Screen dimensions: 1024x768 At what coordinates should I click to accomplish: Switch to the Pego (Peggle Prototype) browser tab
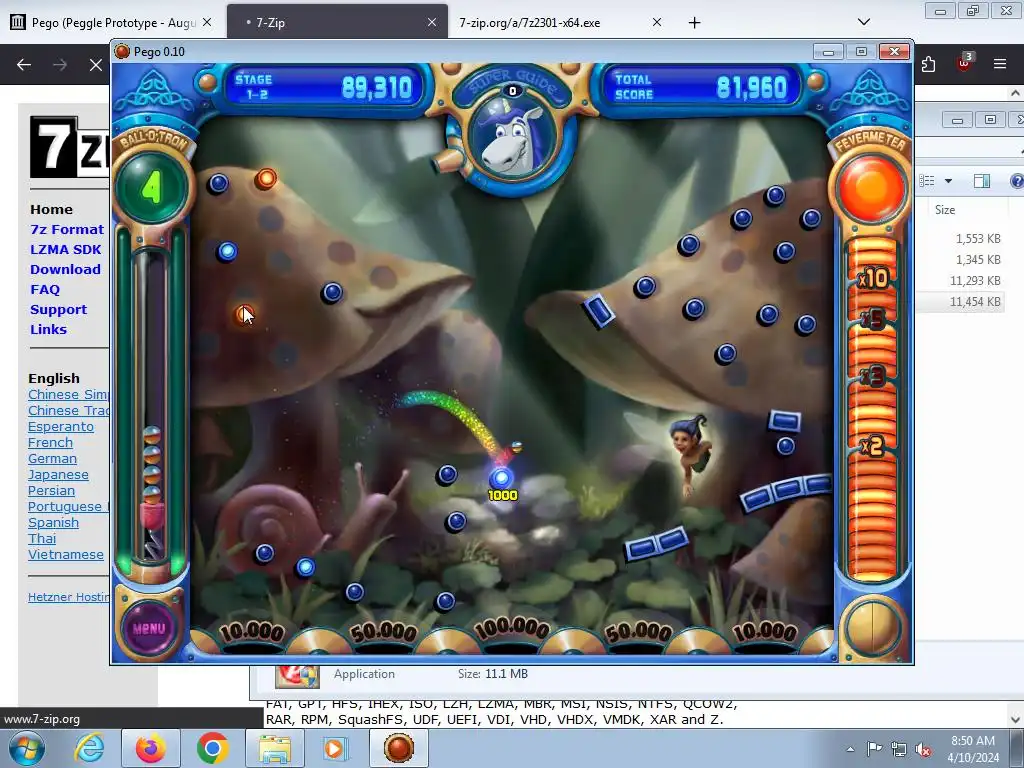112,22
